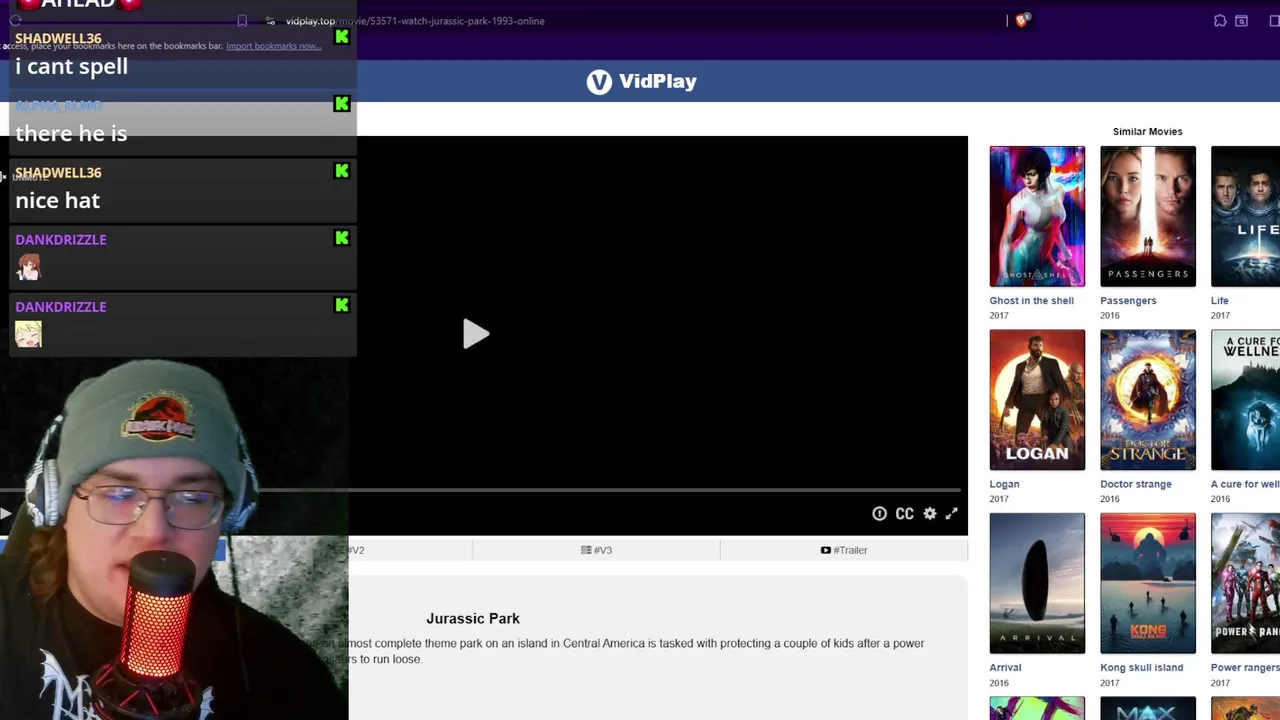1280x720 pixels.
Task: Click the Life title link
Action: click(x=1219, y=300)
